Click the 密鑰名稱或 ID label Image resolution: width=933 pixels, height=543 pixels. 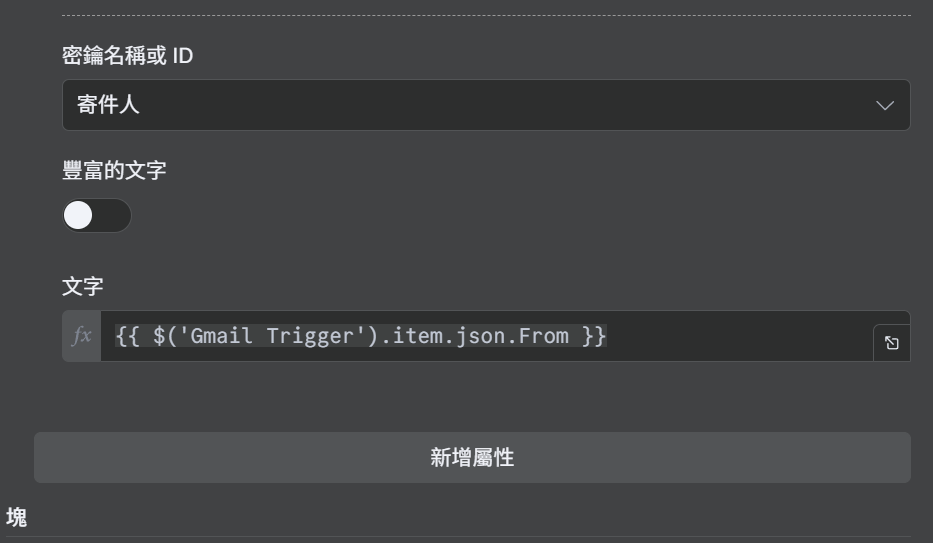(x=127, y=55)
